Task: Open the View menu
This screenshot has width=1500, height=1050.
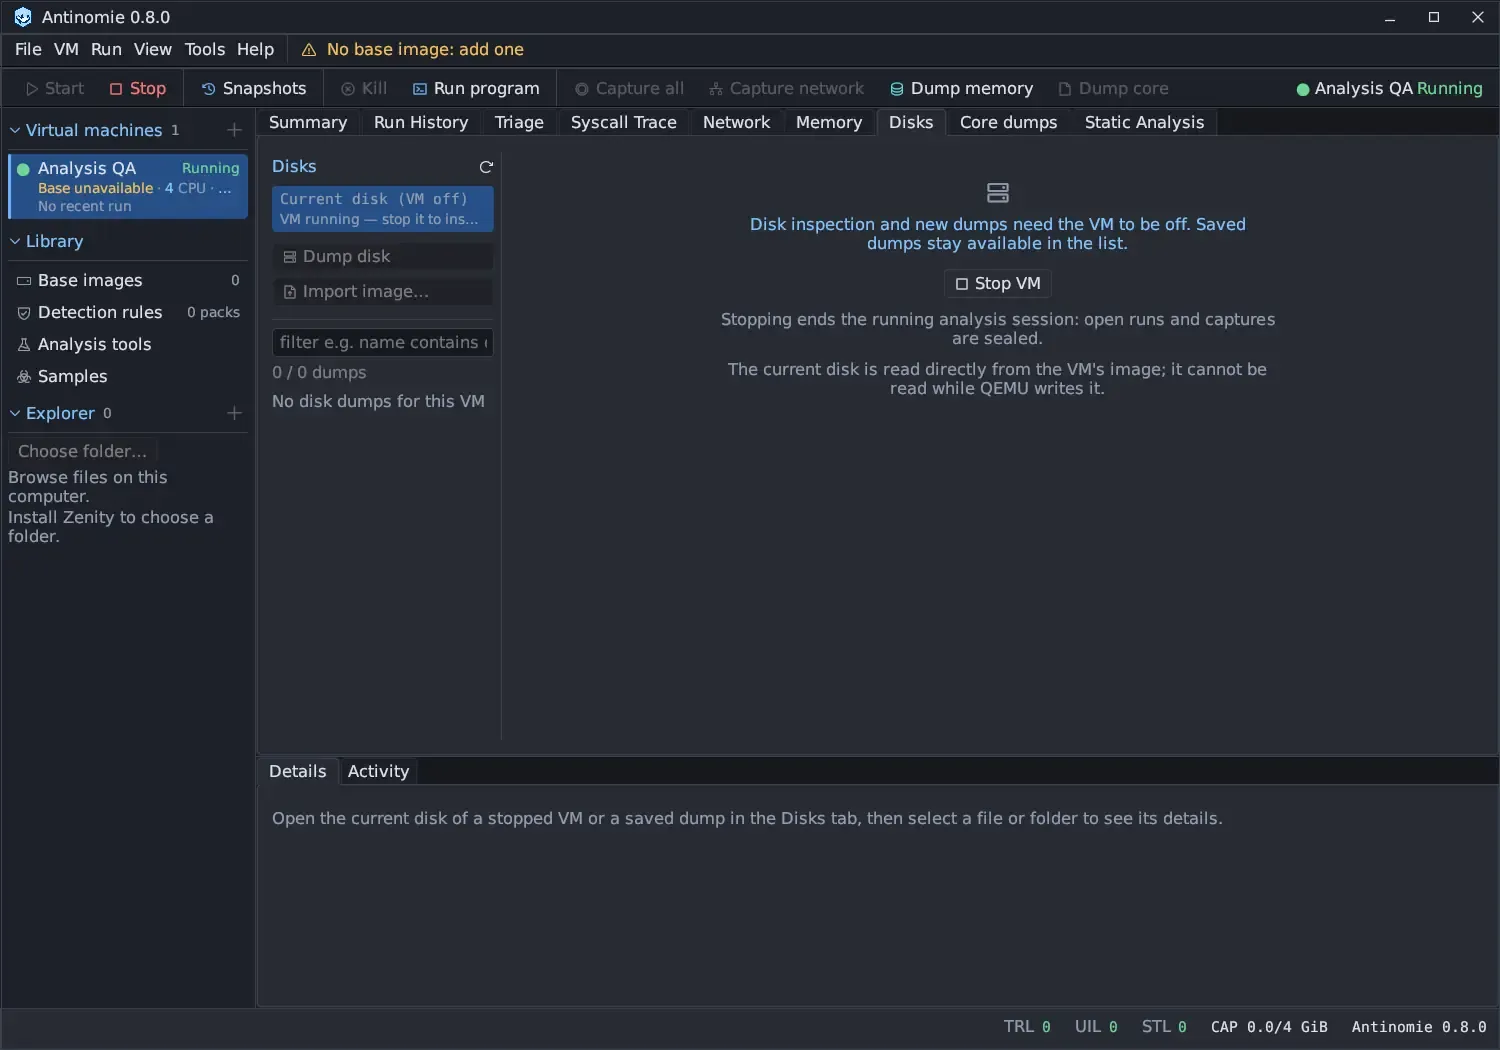Action: [x=153, y=49]
